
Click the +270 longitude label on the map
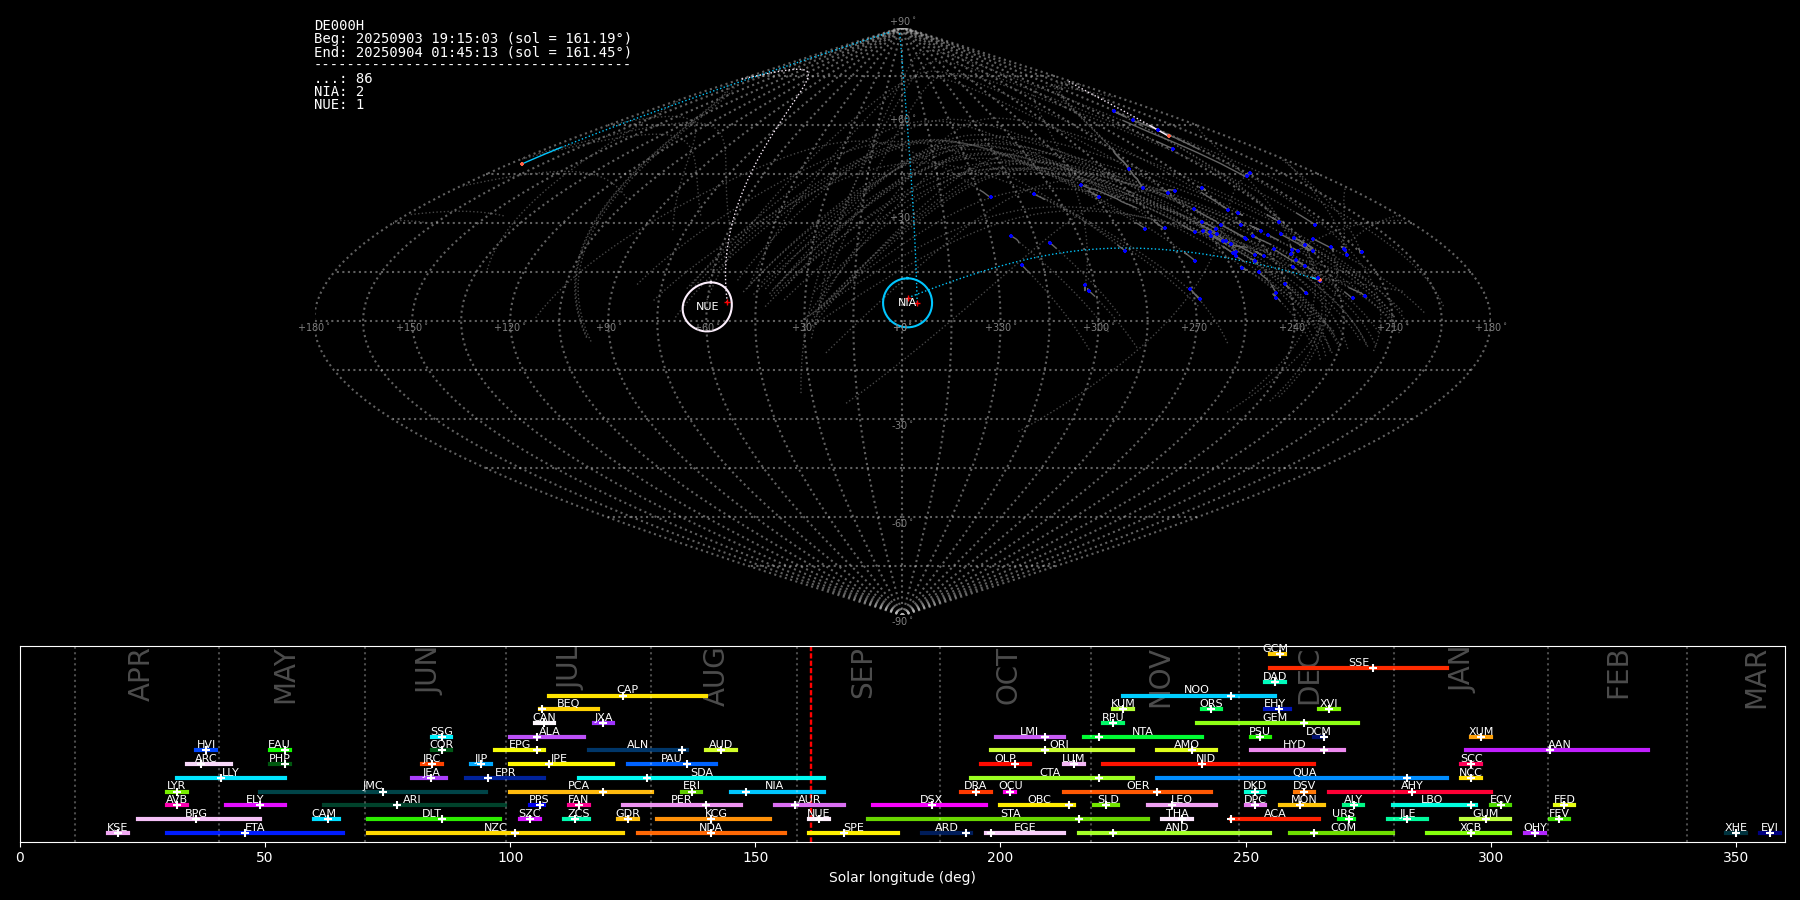pyautogui.click(x=1194, y=328)
